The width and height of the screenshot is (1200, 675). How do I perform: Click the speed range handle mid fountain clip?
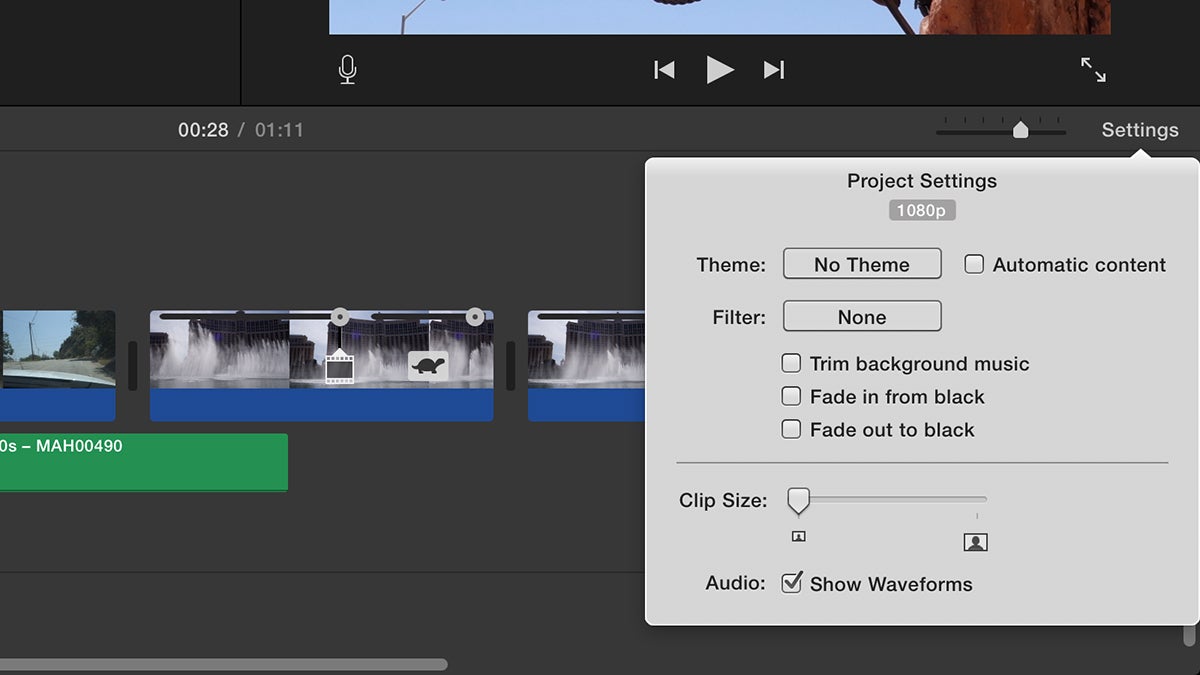(x=340, y=317)
